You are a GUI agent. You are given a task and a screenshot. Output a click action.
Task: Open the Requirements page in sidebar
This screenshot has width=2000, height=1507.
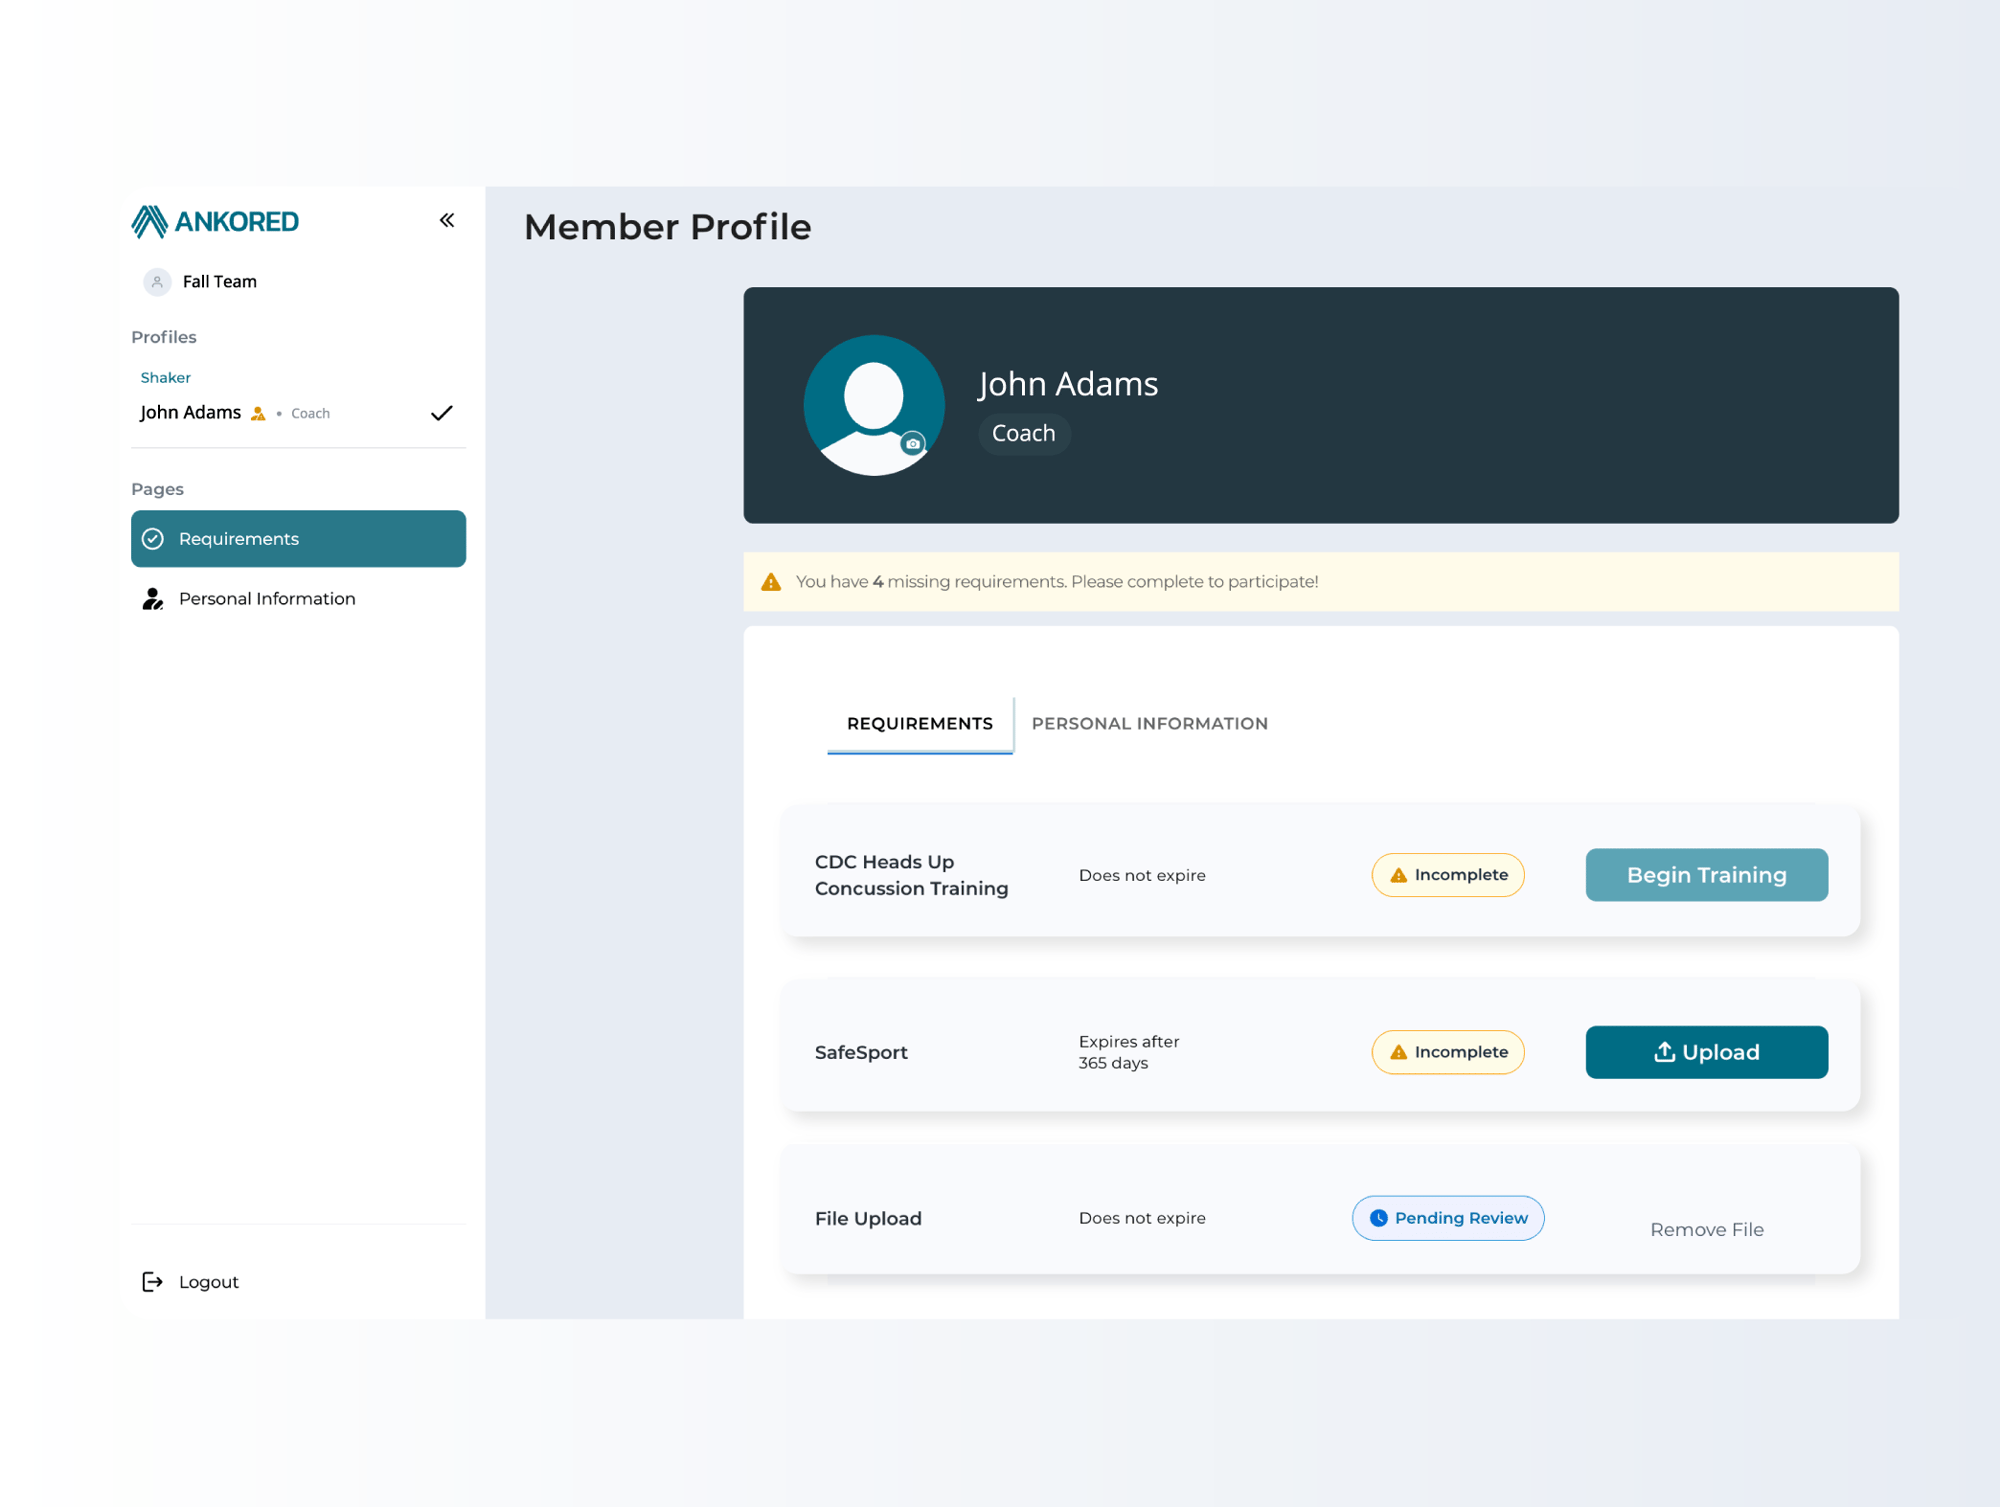[298, 539]
